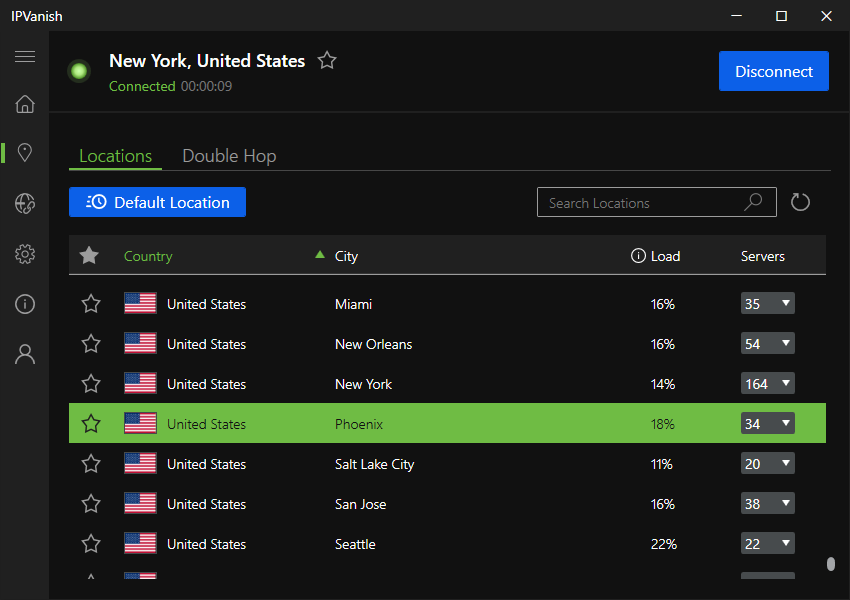This screenshot has width=850, height=600.
Task: Go to Home via sidebar house icon
Action: (25, 104)
